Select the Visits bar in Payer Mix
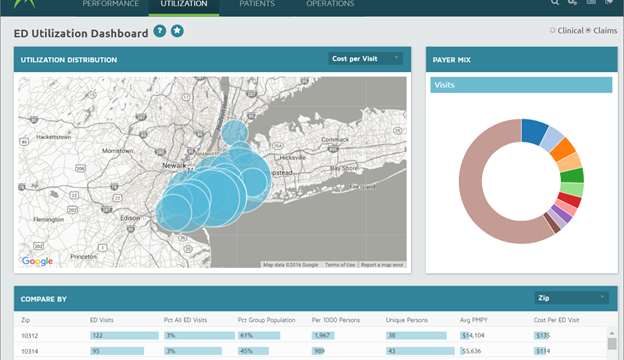 (521, 85)
